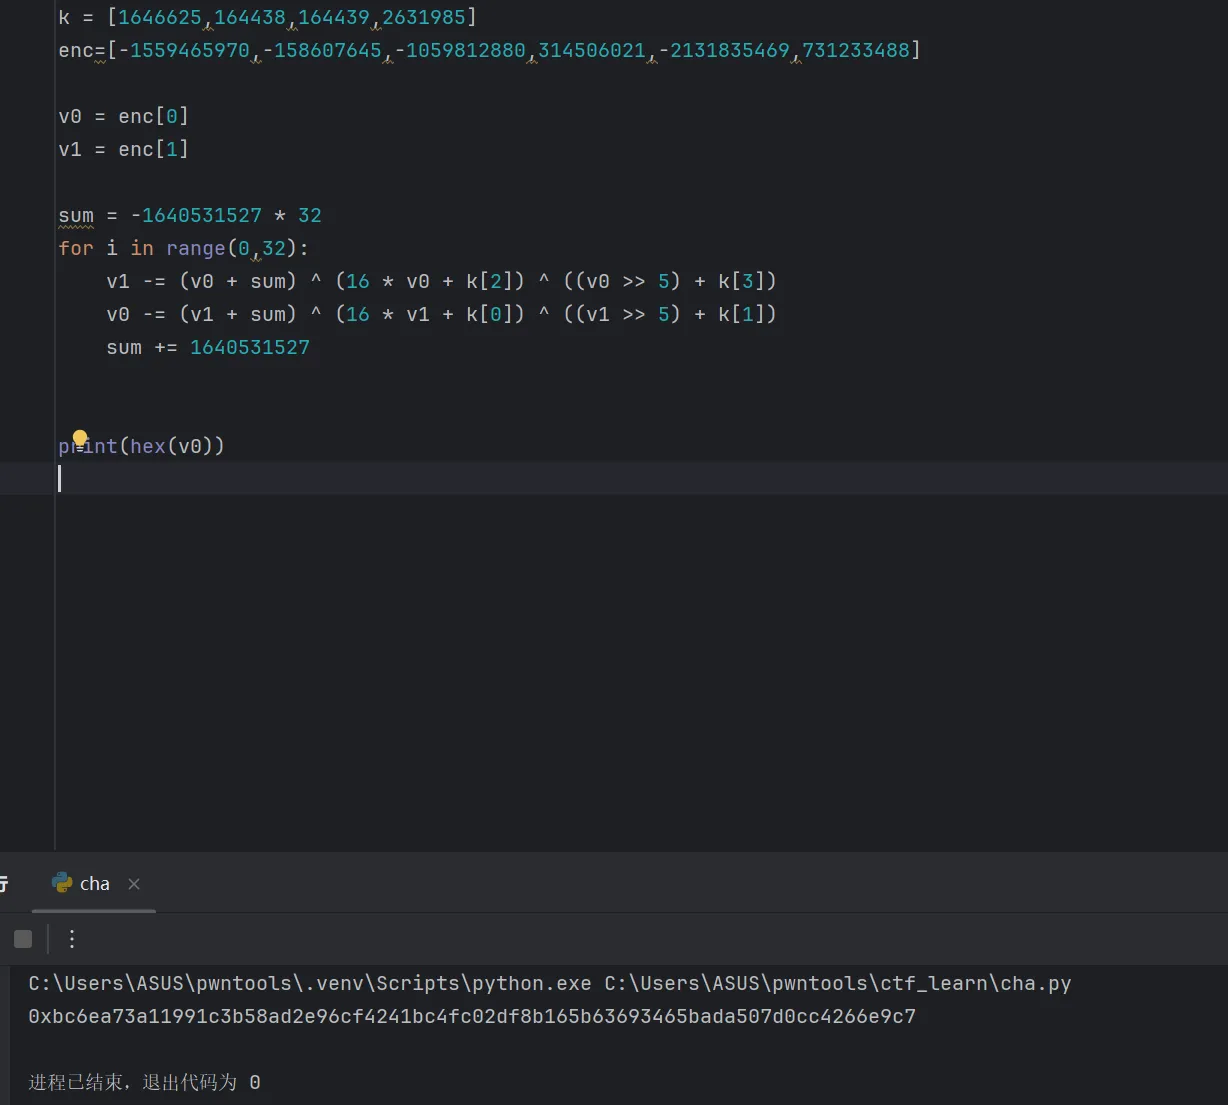1228x1105 pixels.
Task: Place cursor on v1 = enc[1]
Action: 123,149
